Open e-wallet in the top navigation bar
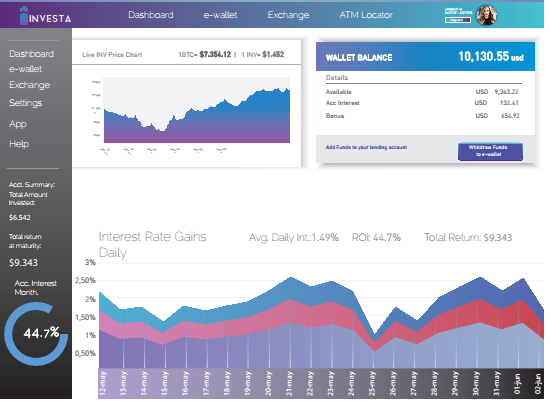Image resolution: width=550 pixels, height=404 pixels. tap(220, 15)
